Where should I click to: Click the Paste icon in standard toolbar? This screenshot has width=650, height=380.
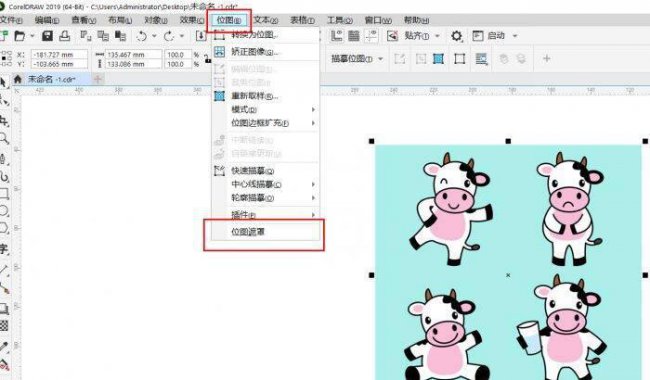tap(120, 36)
